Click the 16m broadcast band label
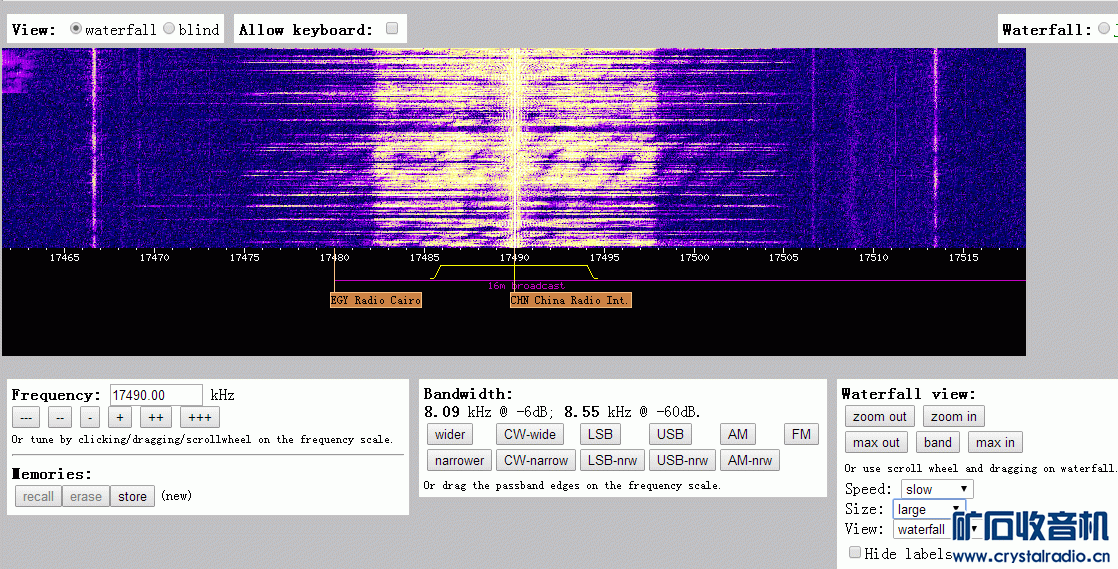This screenshot has height=569, width=1118. [526, 285]
